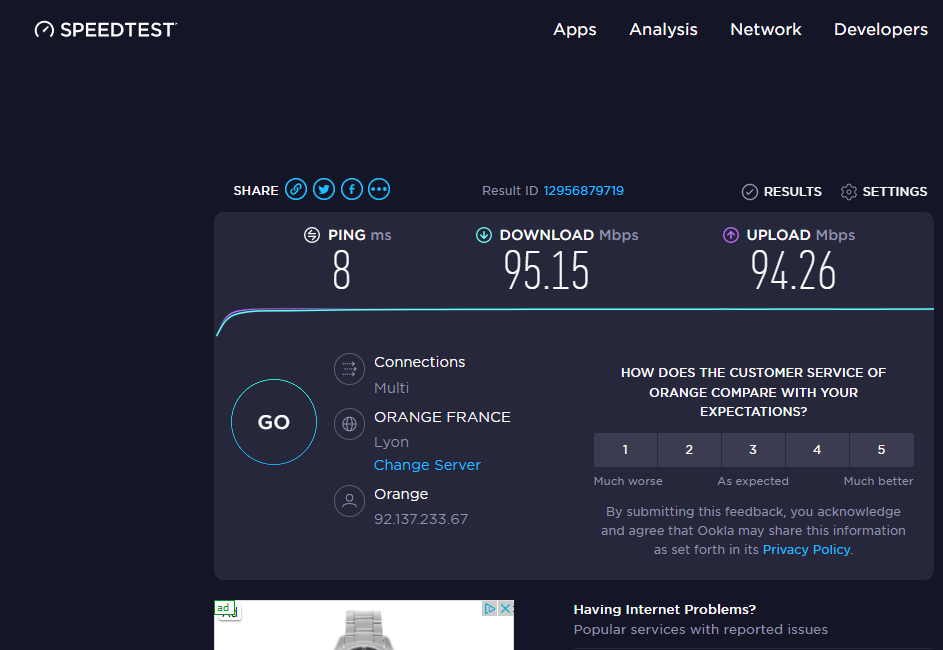Start the test with GO button
The width and height of the screenshot is (943, 650).
[274, 422]
